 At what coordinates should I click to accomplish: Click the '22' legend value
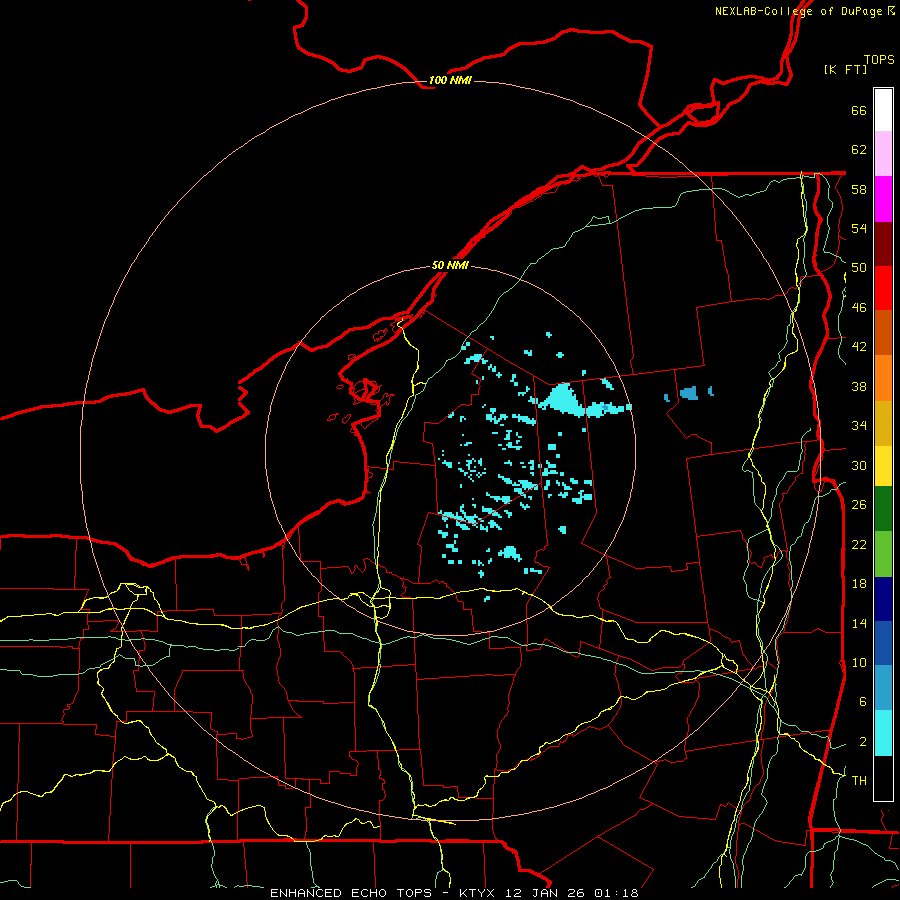[859, 544]
